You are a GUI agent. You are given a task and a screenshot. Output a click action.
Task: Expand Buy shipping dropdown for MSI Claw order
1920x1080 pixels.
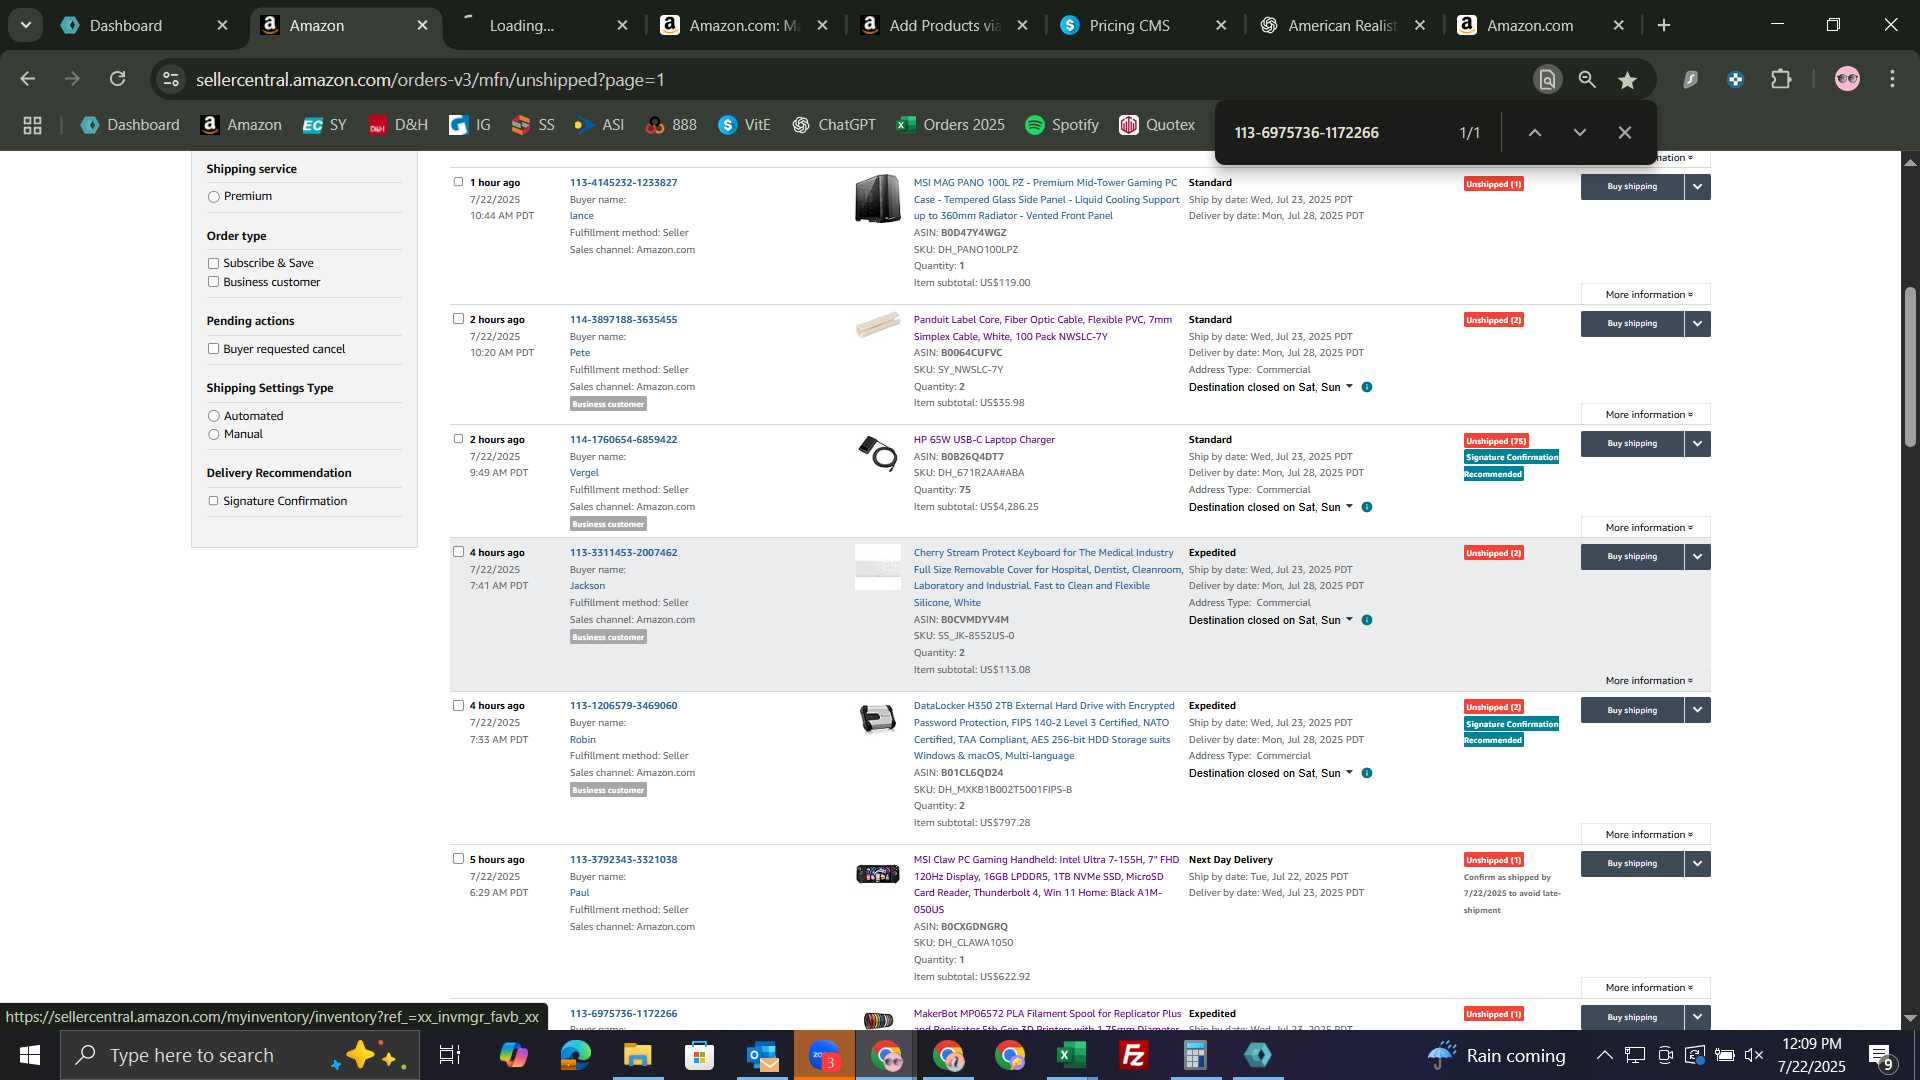pyautogui.click(x=1697, y=864)
